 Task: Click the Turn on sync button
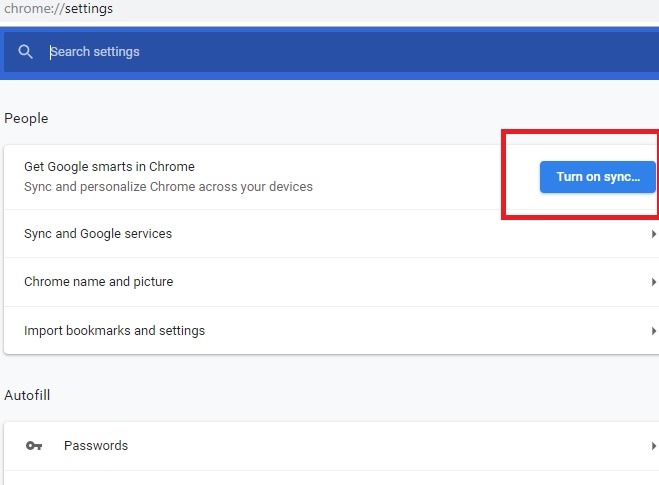(597, 177)
